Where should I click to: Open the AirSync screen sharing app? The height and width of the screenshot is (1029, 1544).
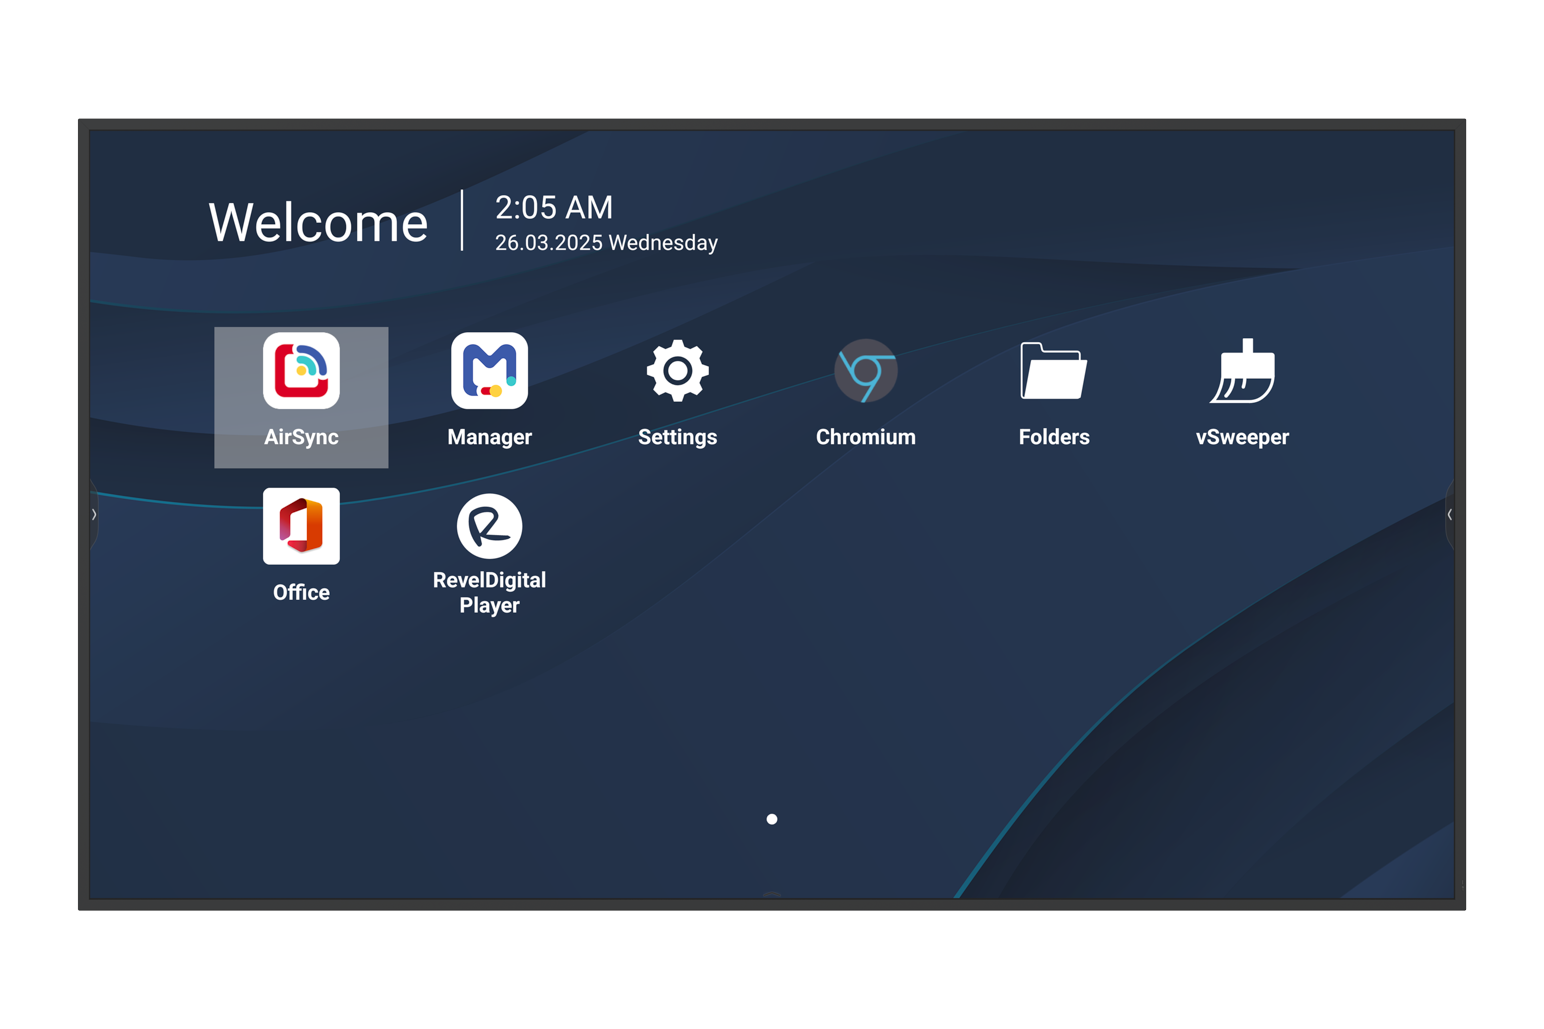pos(301,370)
